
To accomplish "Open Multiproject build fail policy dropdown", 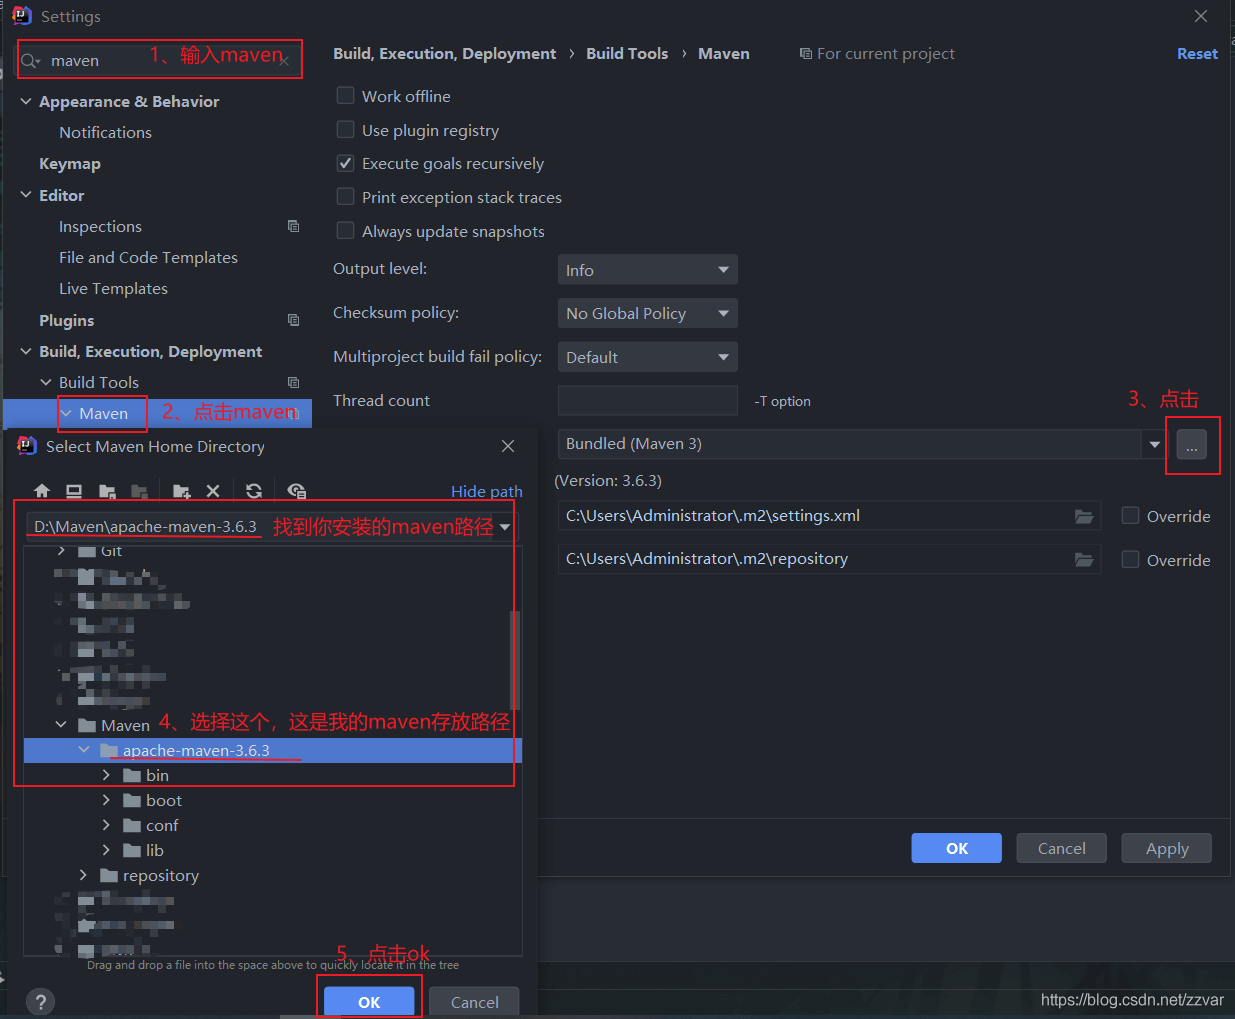I will click(647, 357).
